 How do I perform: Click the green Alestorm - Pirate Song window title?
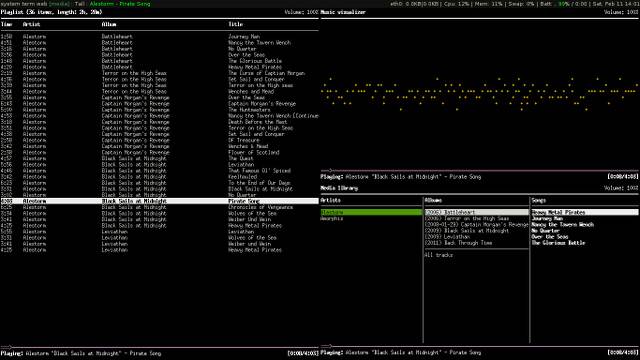tap(120, 4)
